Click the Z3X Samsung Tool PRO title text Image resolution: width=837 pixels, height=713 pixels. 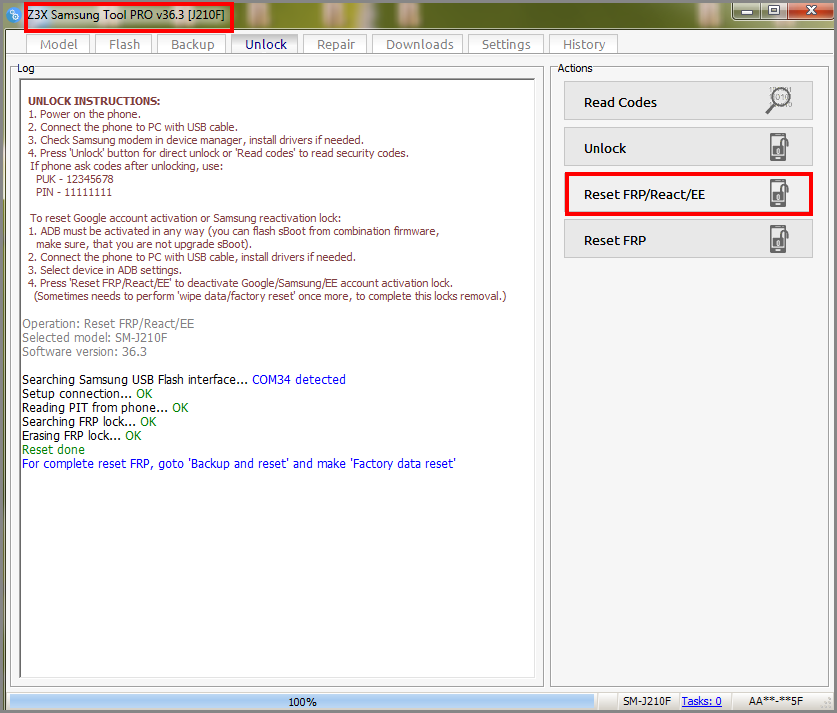tap(126, 15)
